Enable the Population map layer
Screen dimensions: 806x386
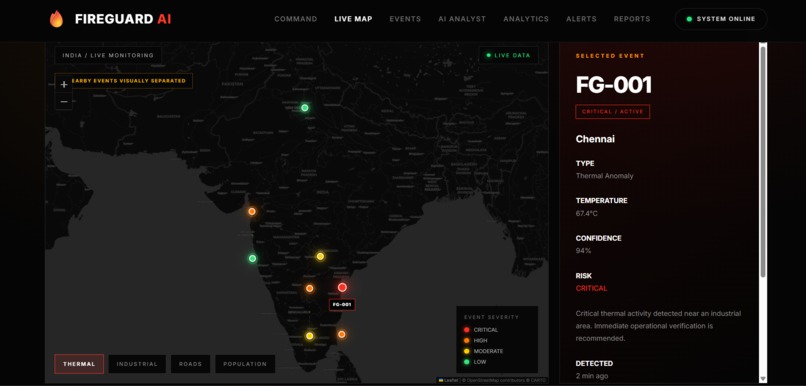coord(245,364)
